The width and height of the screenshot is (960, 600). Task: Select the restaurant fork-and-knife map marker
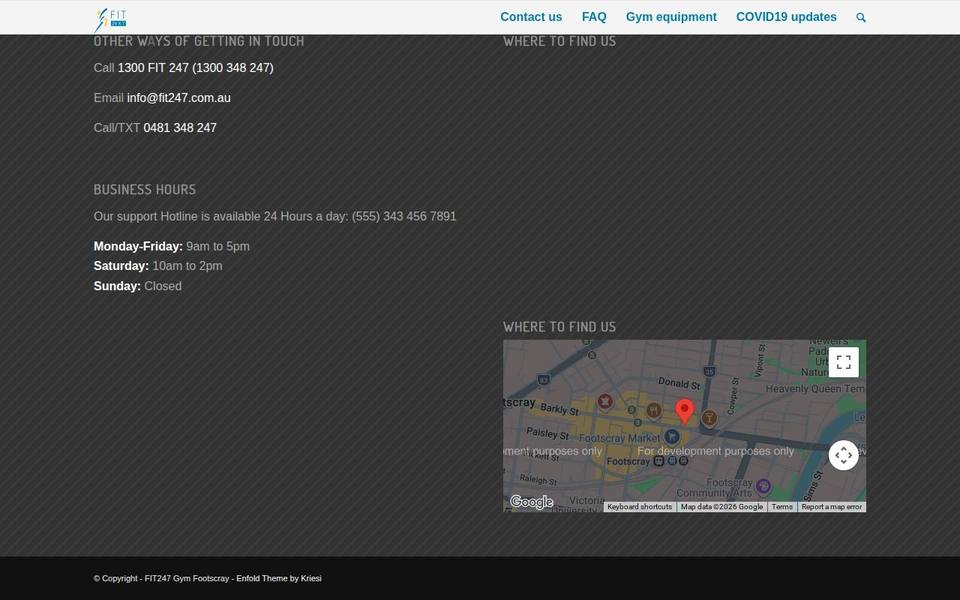pos(654,410)
